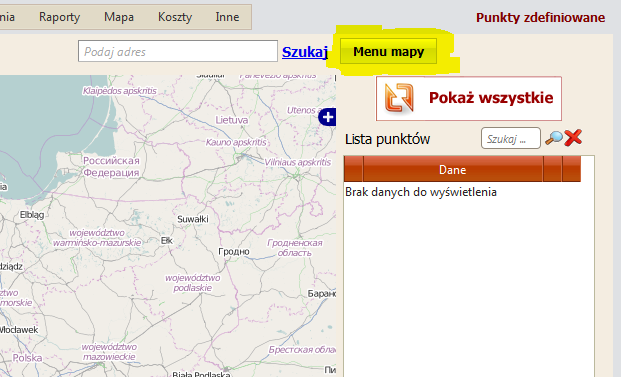The height and width of the screenshot is (377, 621).
Task: Click Suwałki on the map
Action: click(192, 219)
